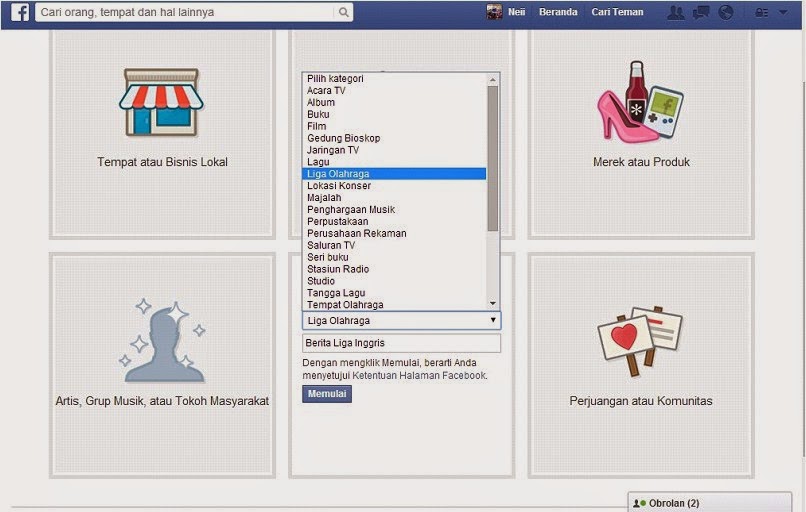Click the shoe and bottle product icon
The width and height of the screenshot is (806, 512).
coord(640,102)
